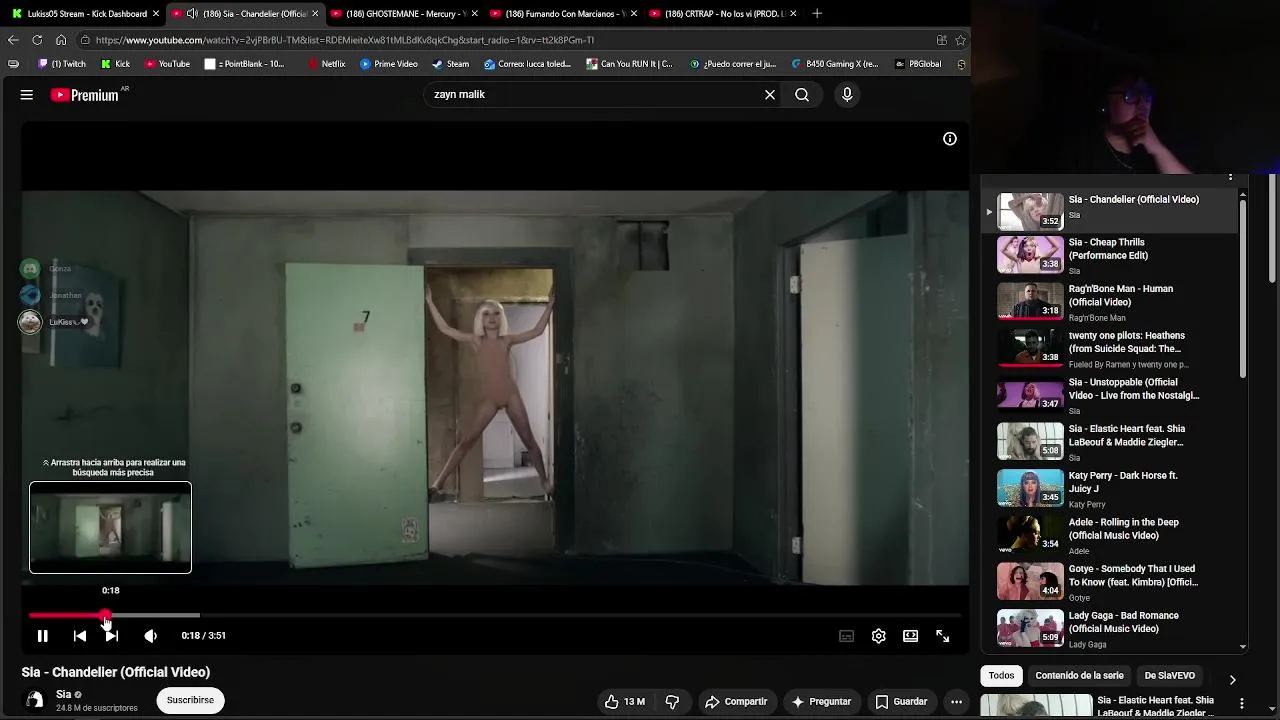Bookmark this page with star icon

click(960, 40)
